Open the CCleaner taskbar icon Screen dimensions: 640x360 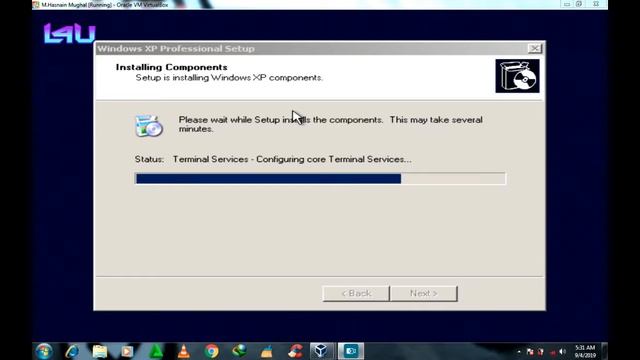(x=295, y=351)
